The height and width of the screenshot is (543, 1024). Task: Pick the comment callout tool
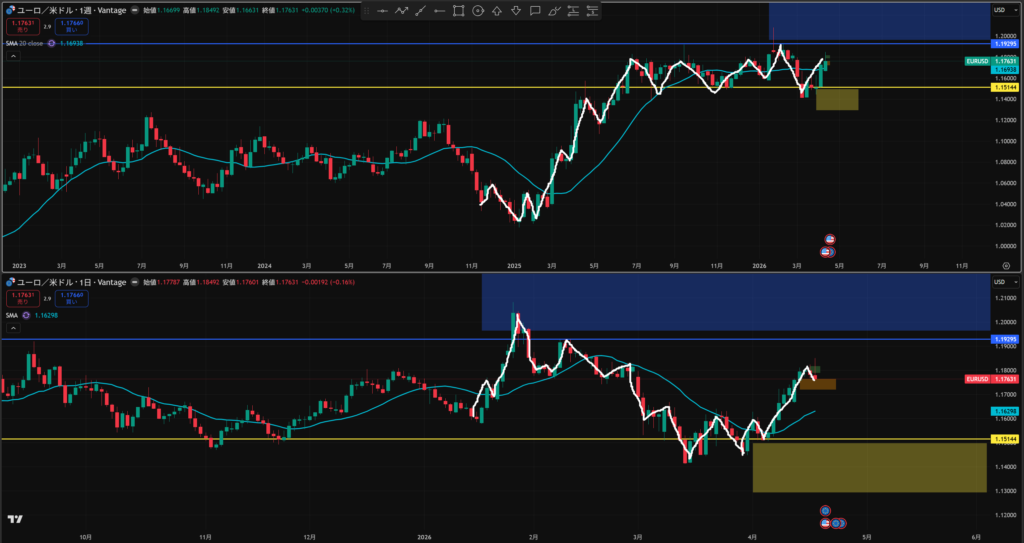coord(535,11)
